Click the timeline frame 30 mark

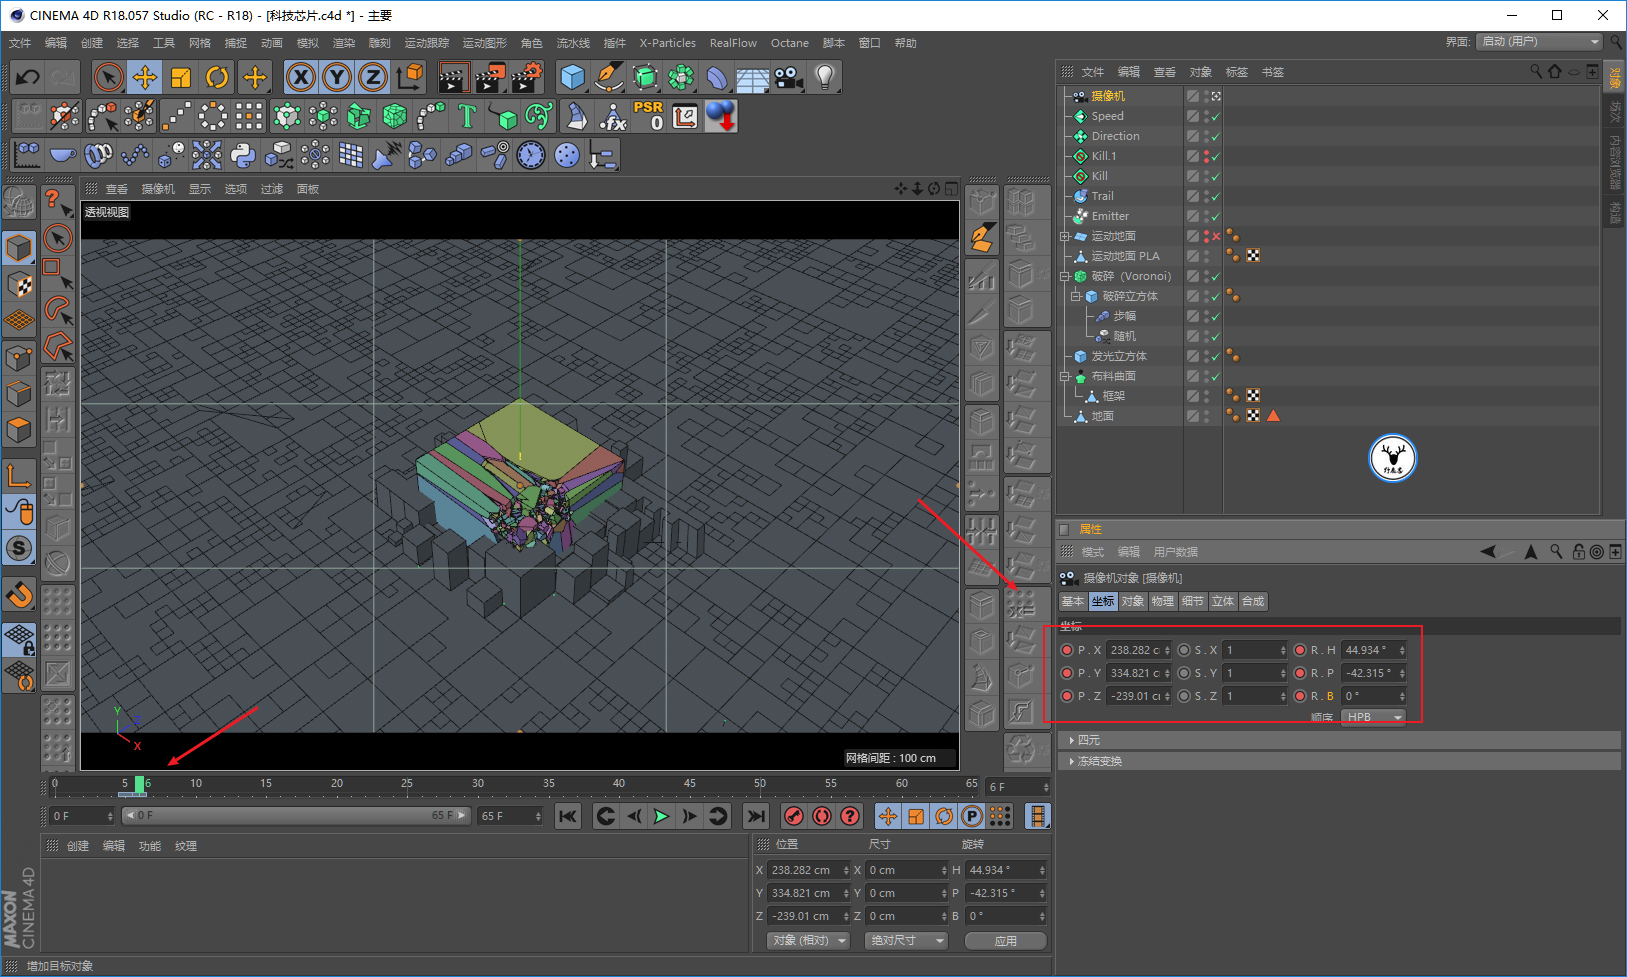click(x=478, y=784)
